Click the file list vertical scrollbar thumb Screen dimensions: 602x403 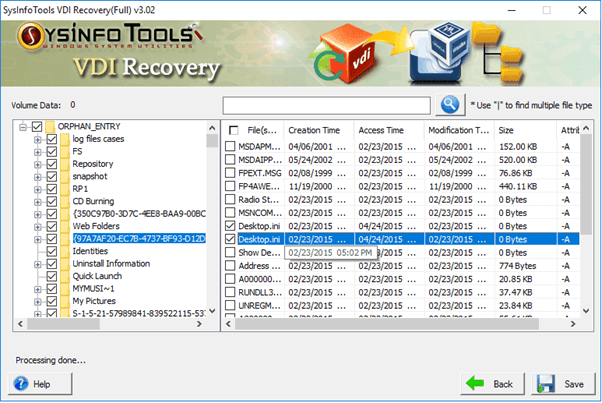click(x=586, y=184)
